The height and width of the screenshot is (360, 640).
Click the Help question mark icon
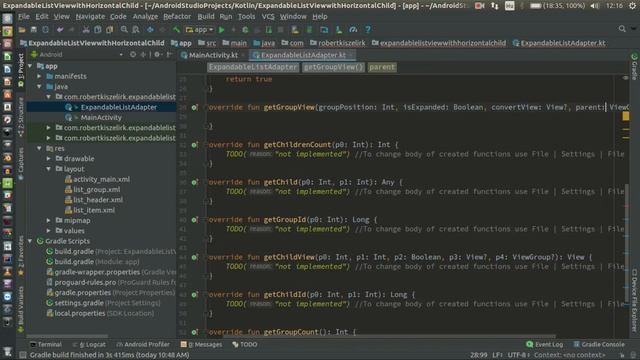[368, 30]
